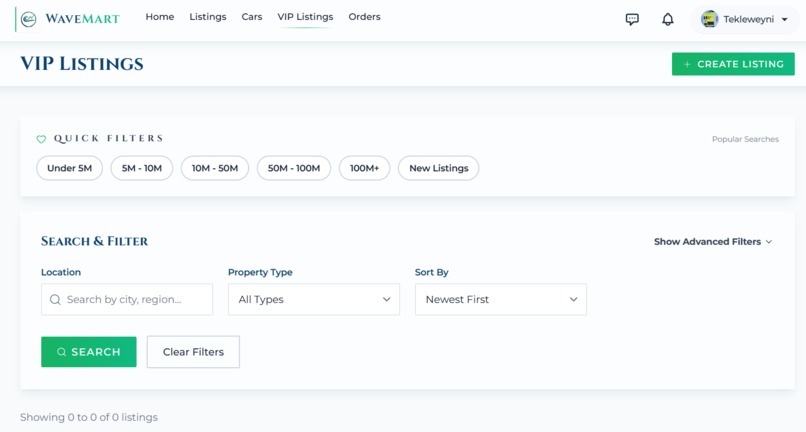
Task: Focus the Location search field
Action: pyautogui.click(x=127, y=299)
